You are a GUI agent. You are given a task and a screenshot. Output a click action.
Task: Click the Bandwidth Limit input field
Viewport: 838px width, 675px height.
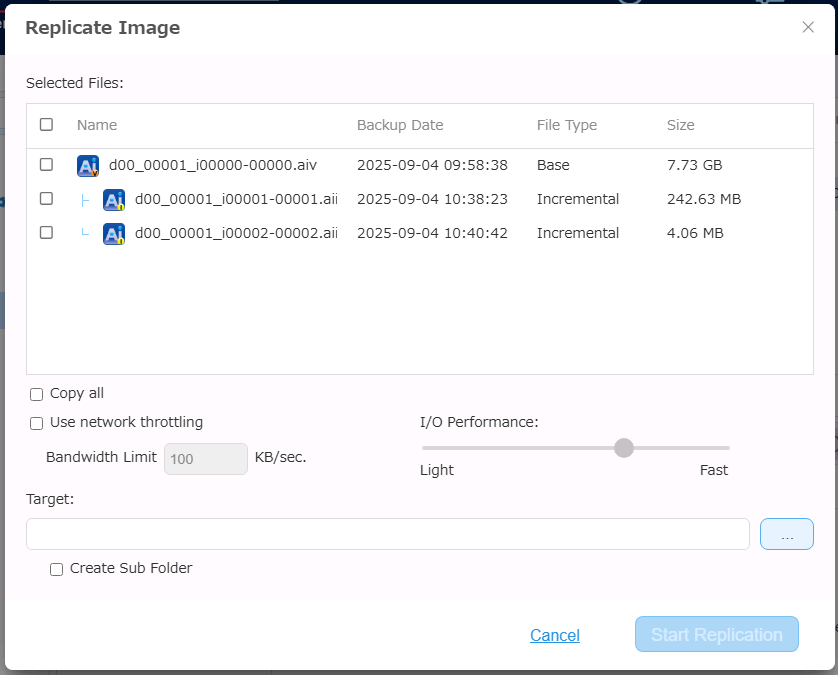click(205, 459)
